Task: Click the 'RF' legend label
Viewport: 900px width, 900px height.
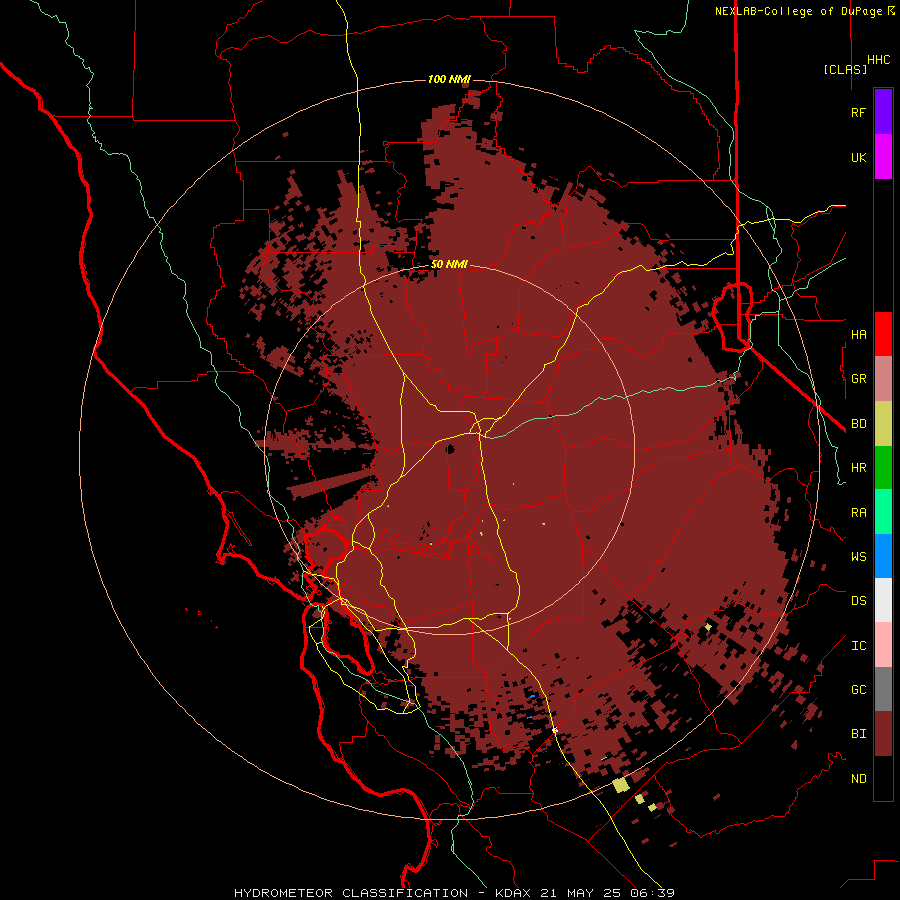Action: (858, 112)
